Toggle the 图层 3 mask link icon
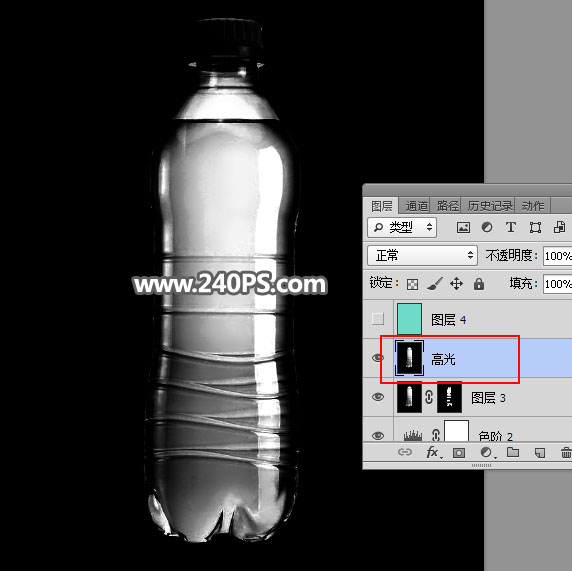This screenshot has height=571, width=572. pyautogui.click(x=429, y=397)
